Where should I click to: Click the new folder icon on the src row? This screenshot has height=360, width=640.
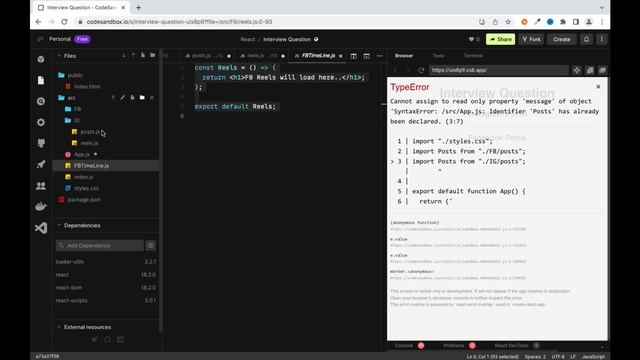[x=142, y=98]
